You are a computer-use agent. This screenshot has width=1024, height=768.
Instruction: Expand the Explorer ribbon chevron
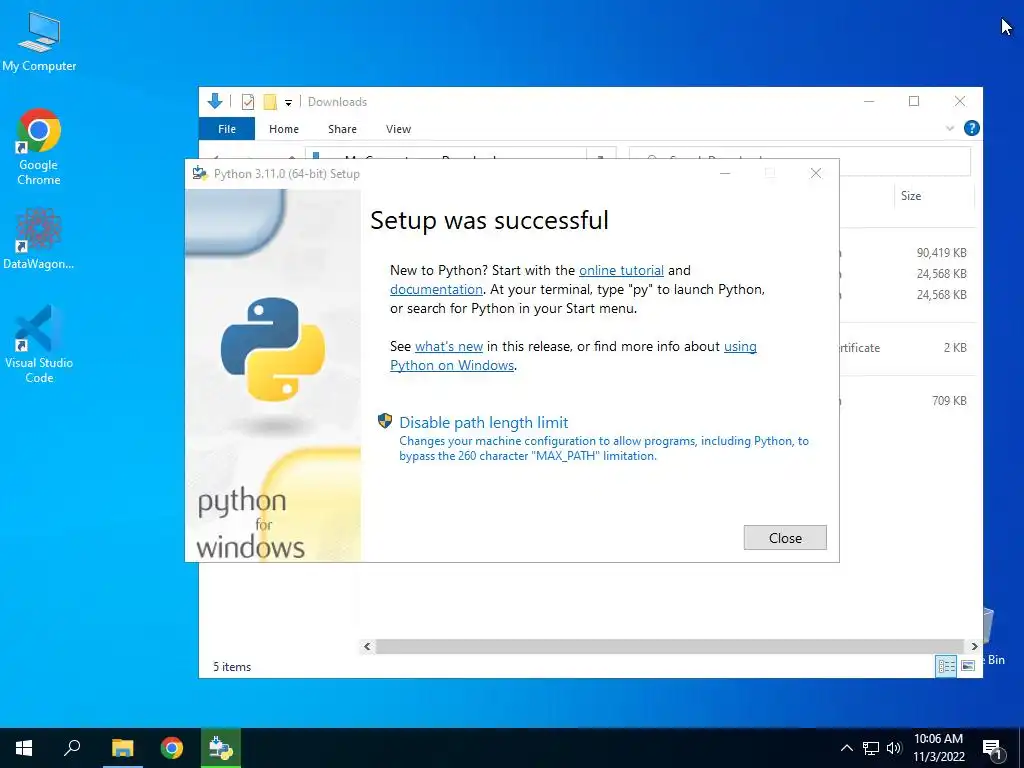coord(950,129)
